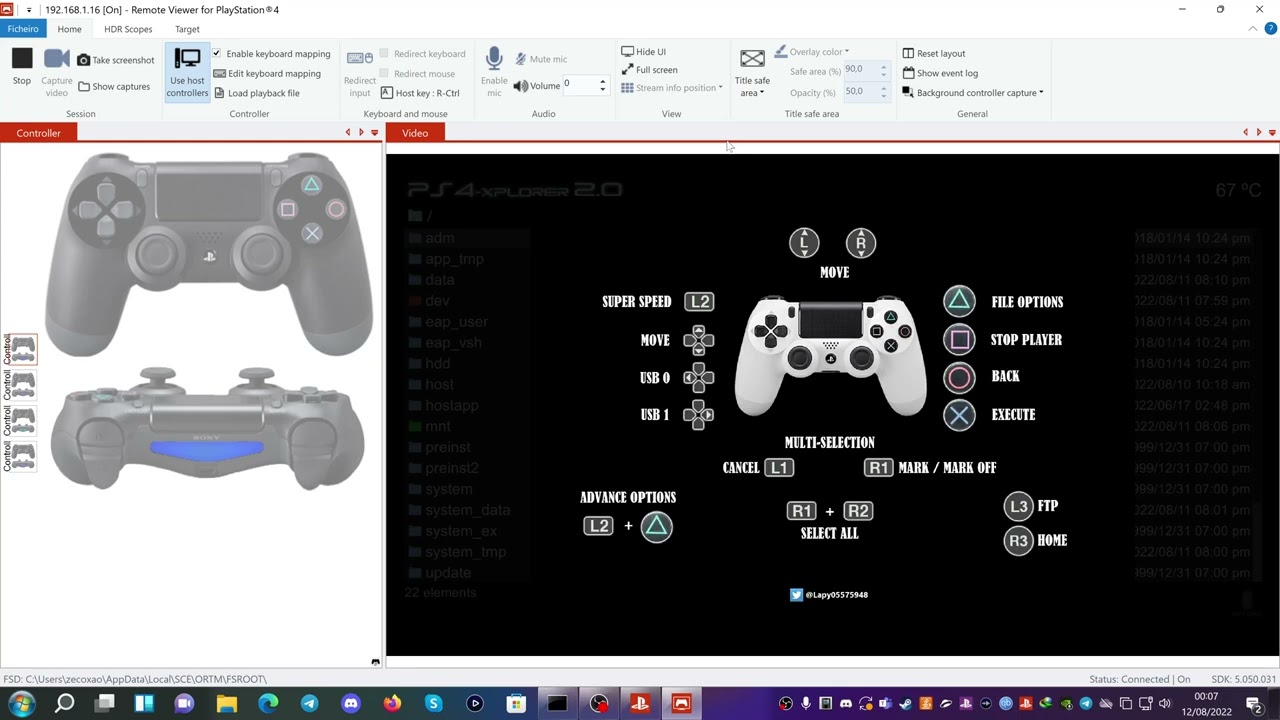The height and width of the screenshot is (720, 1280).
Task: Select the second controller thumbnail
Action: [22, 385]
